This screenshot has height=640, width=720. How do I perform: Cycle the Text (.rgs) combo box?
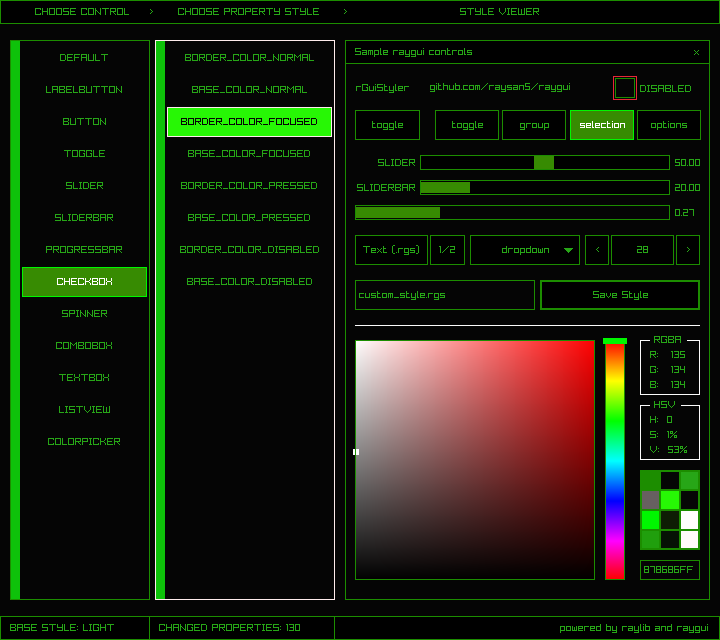391,250
